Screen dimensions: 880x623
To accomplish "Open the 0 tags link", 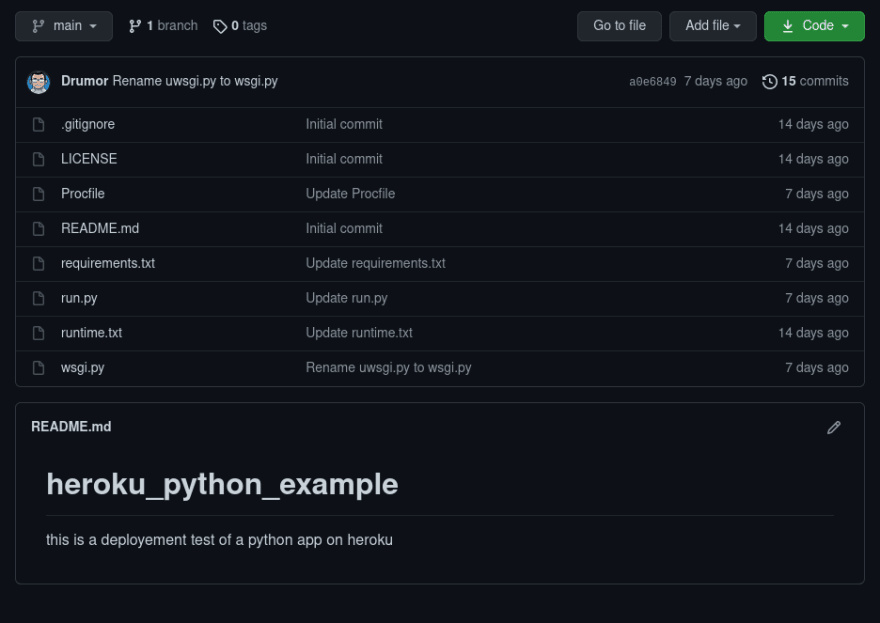I will pyautogui.click(x=240, y=26).
